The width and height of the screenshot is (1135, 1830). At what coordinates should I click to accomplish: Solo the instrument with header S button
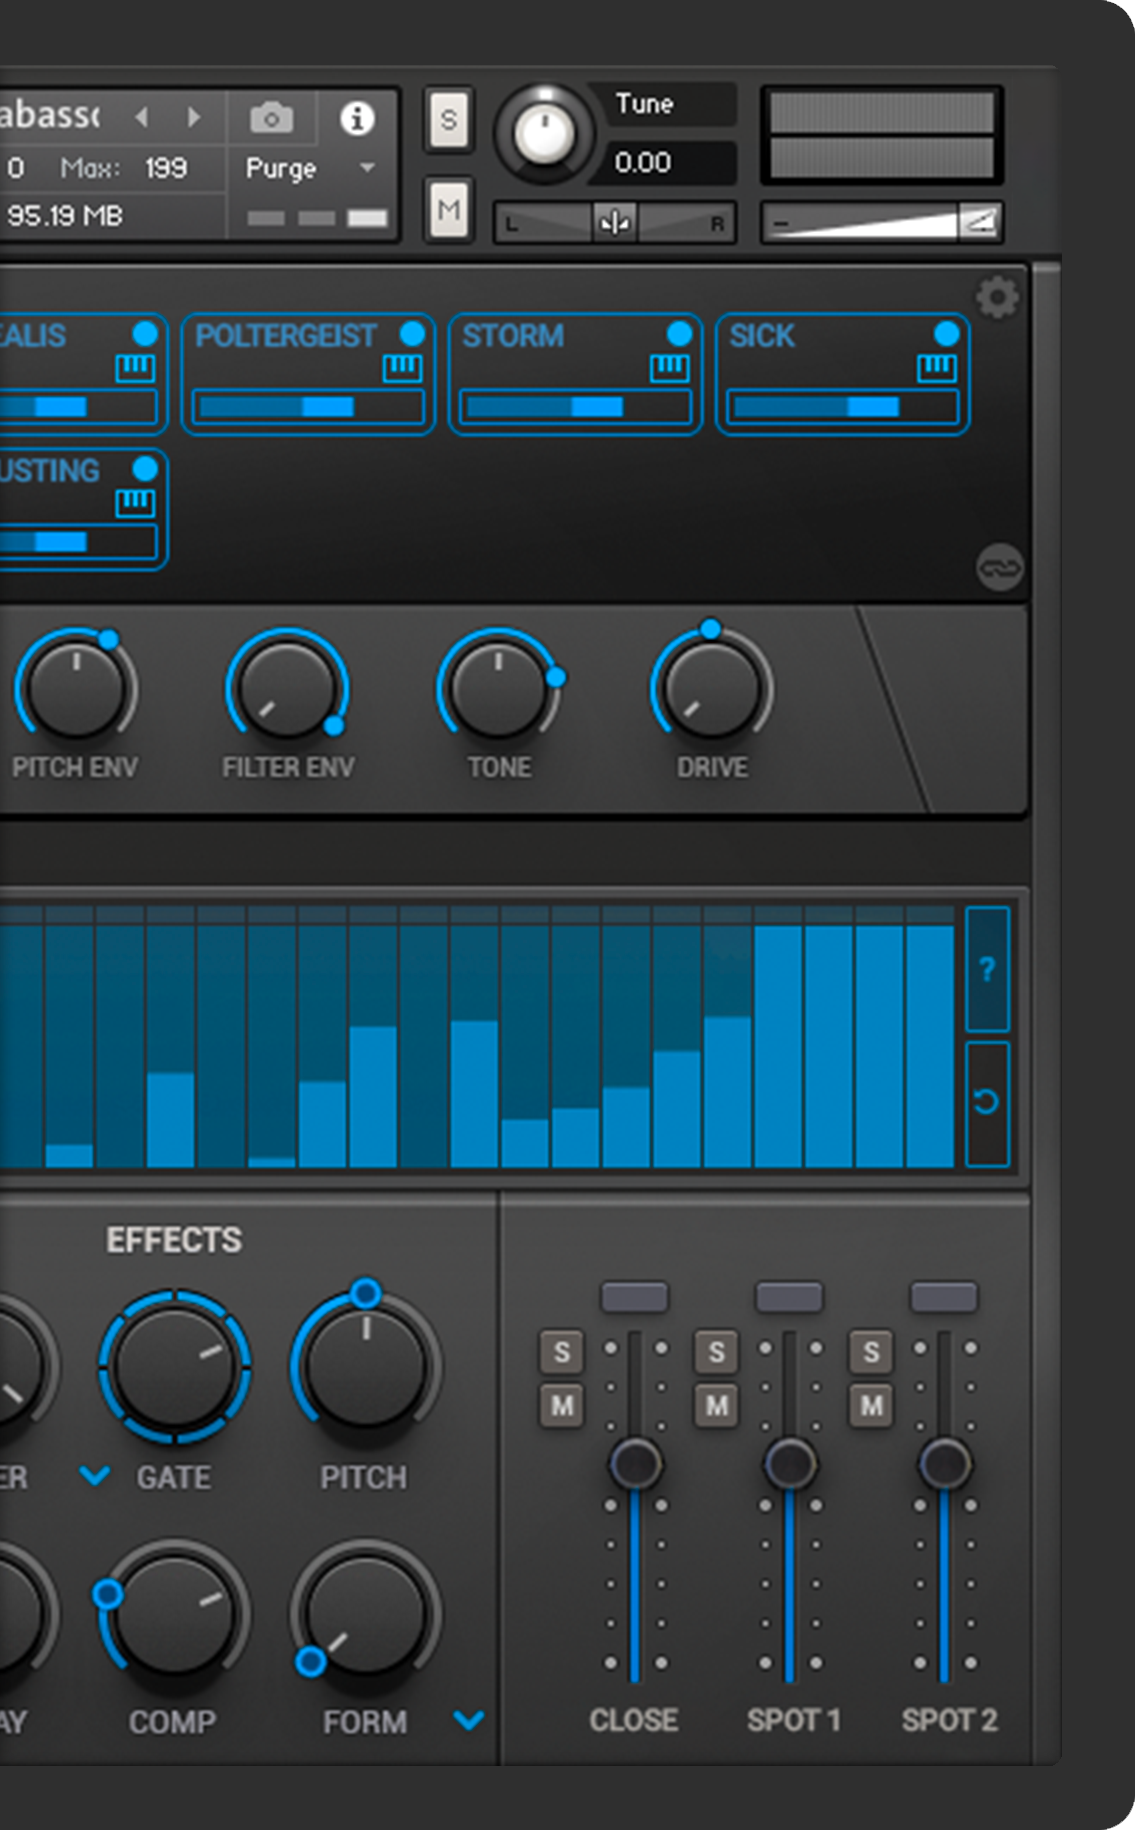pyautogui.click(x=448, y=120)
